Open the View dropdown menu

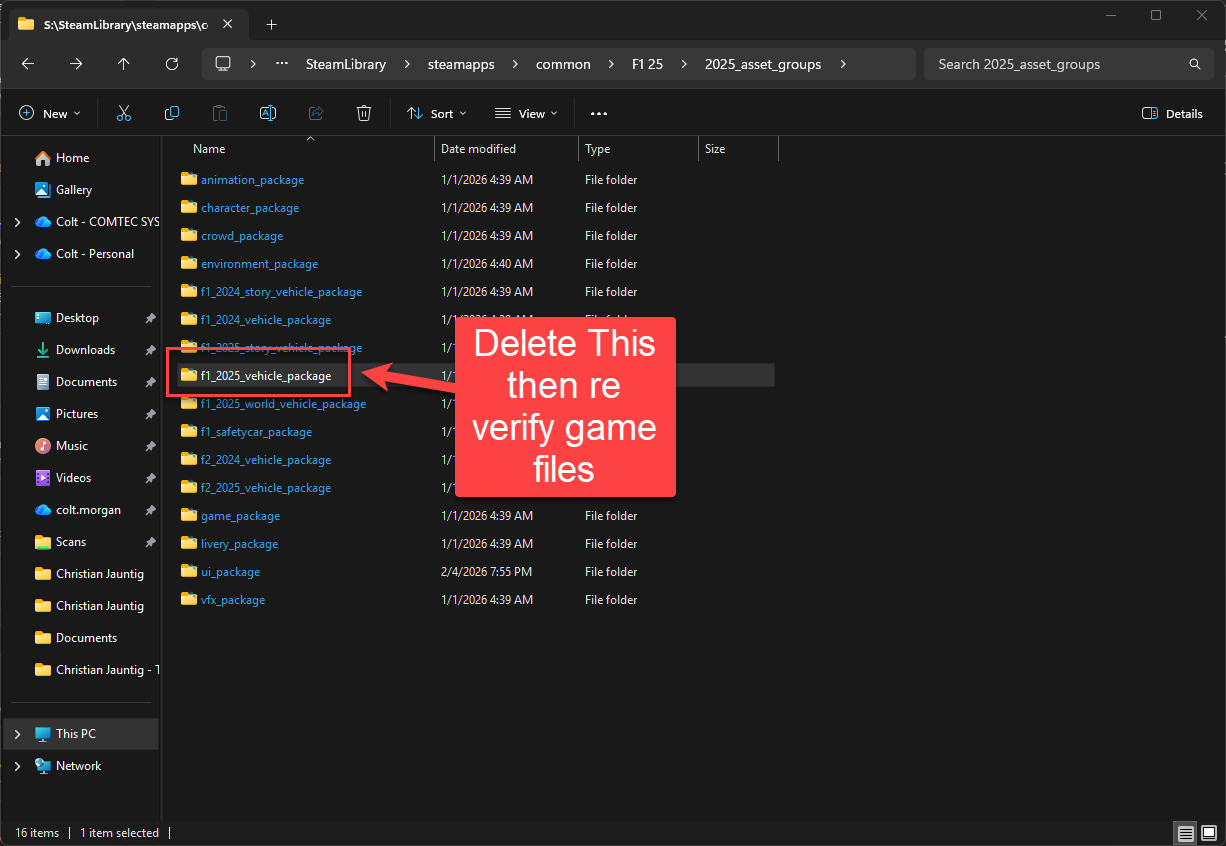pos(526,113)
